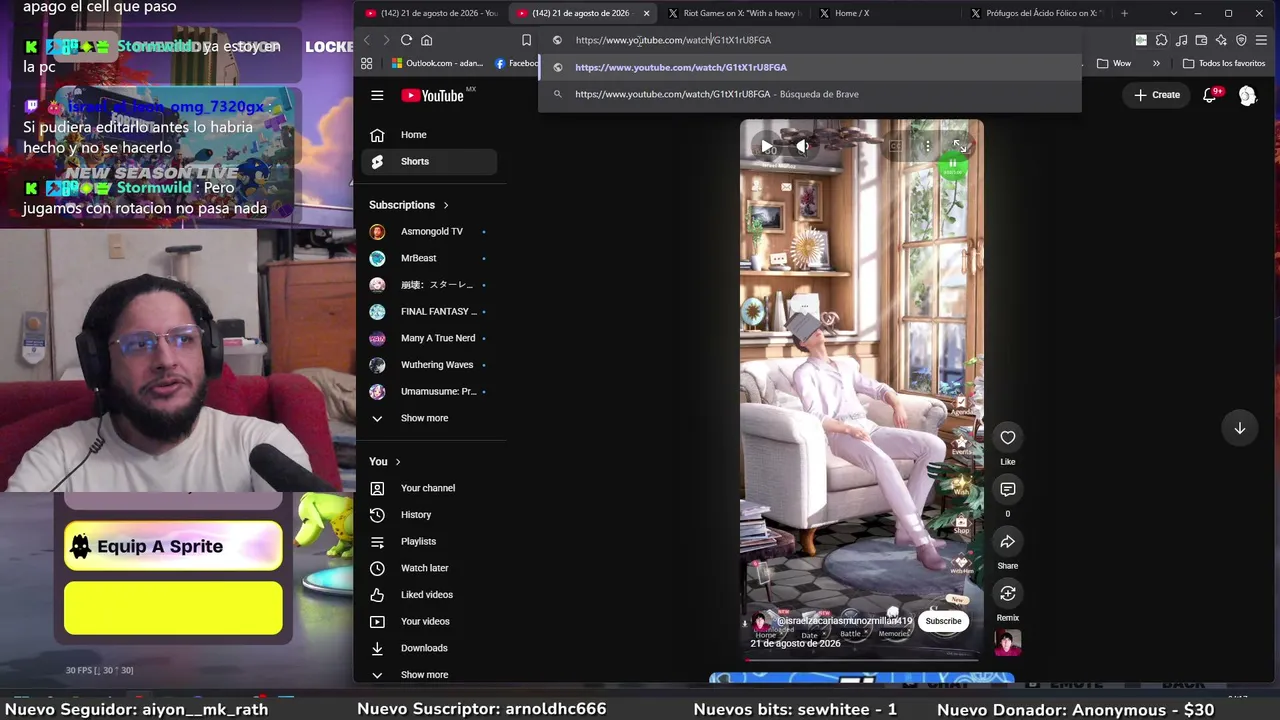The height and width of the screenshot is (720, 1280).
Task: Open the Short's comments
Action: [x=1008, y=489]
